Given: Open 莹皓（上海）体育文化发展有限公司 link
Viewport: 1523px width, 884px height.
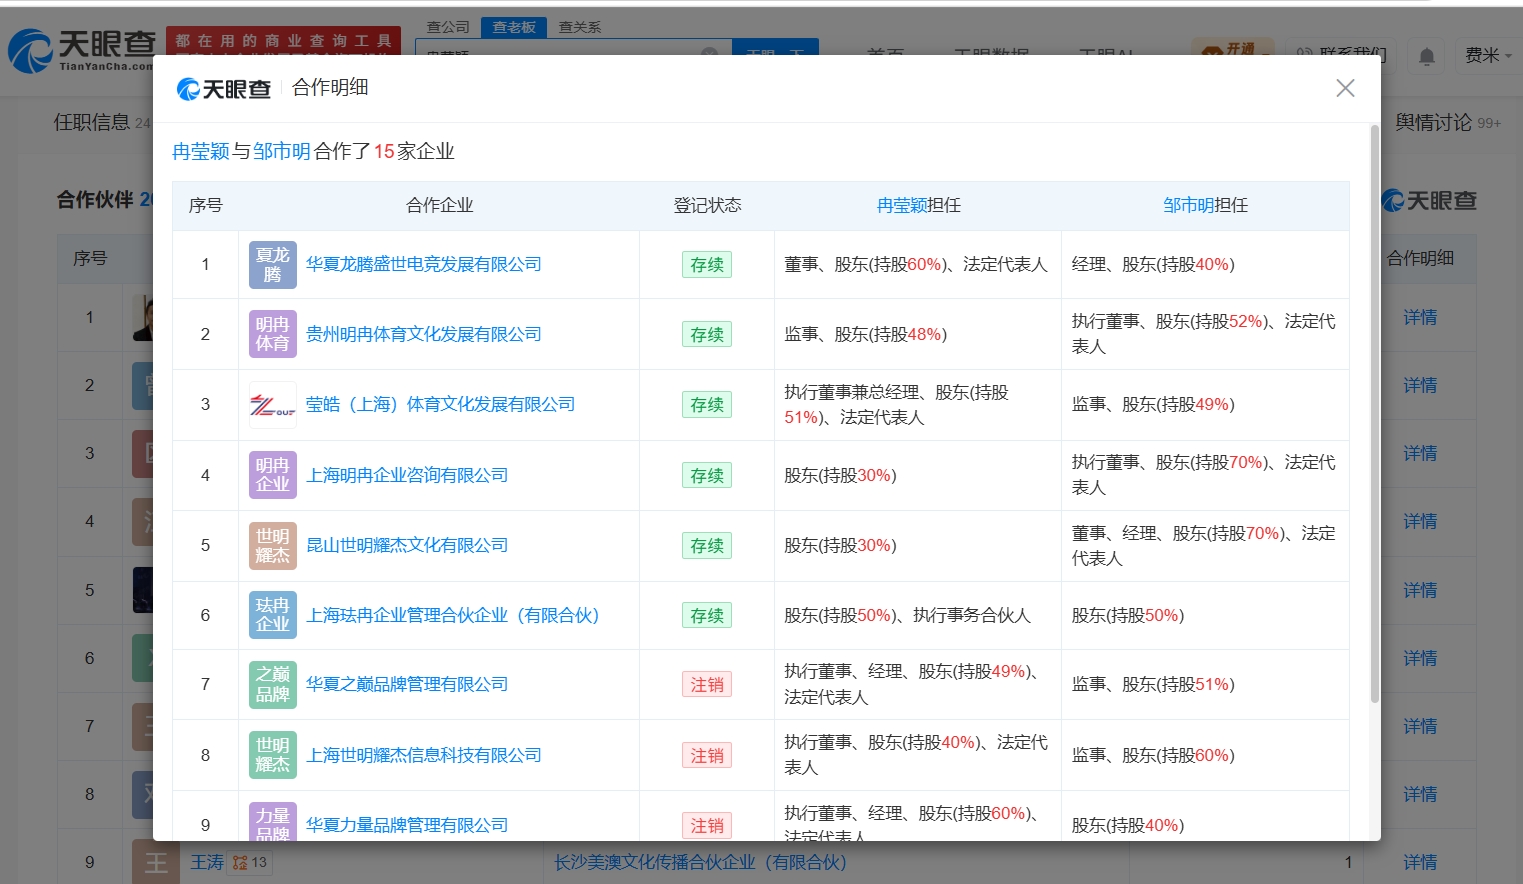Looking at the screenshot, I should tap(441, 404).
